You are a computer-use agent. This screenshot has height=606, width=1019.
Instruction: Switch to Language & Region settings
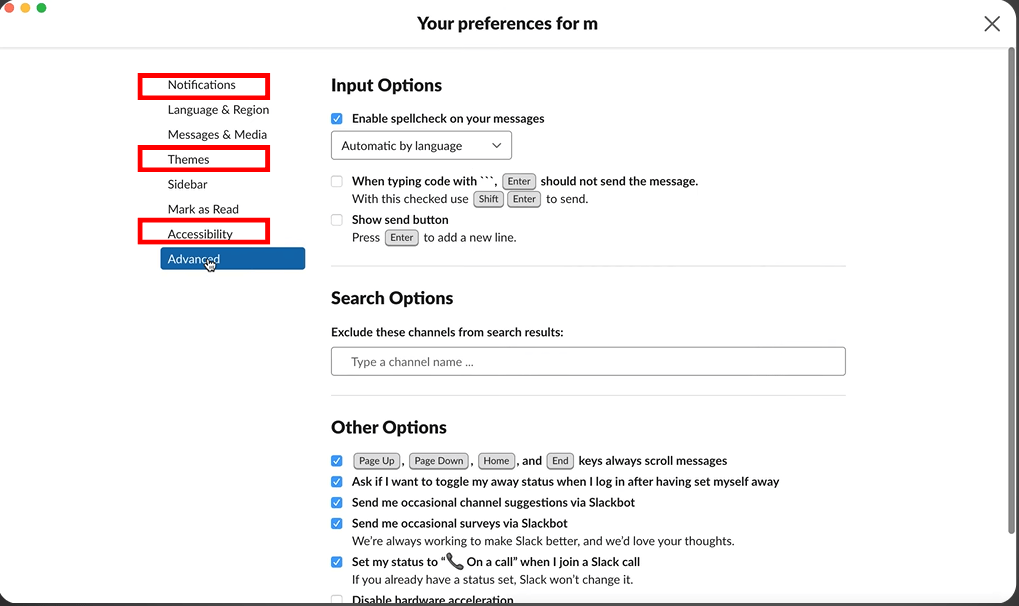(218, 110)
